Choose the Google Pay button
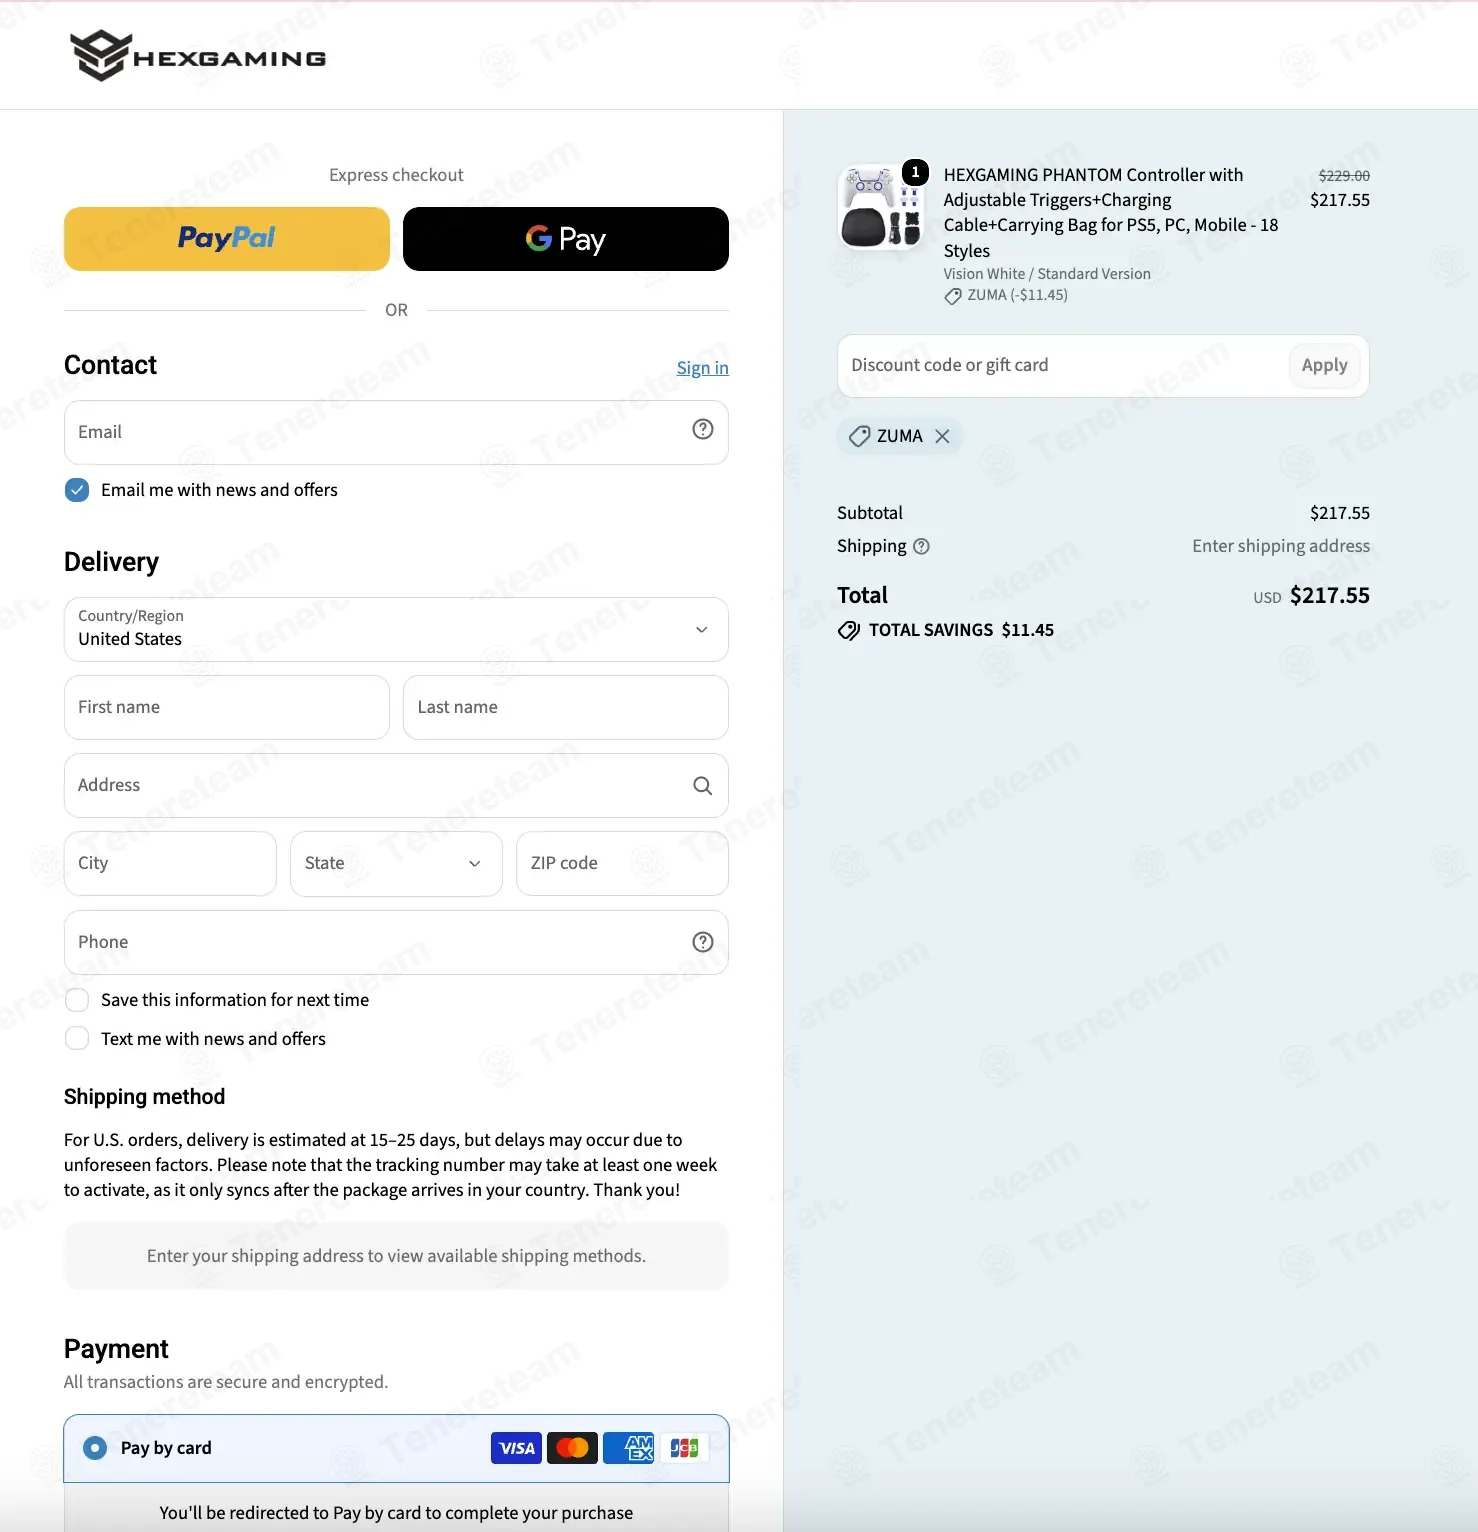The width and height of the screenshot is (1478, 1532). pos(566,239)
